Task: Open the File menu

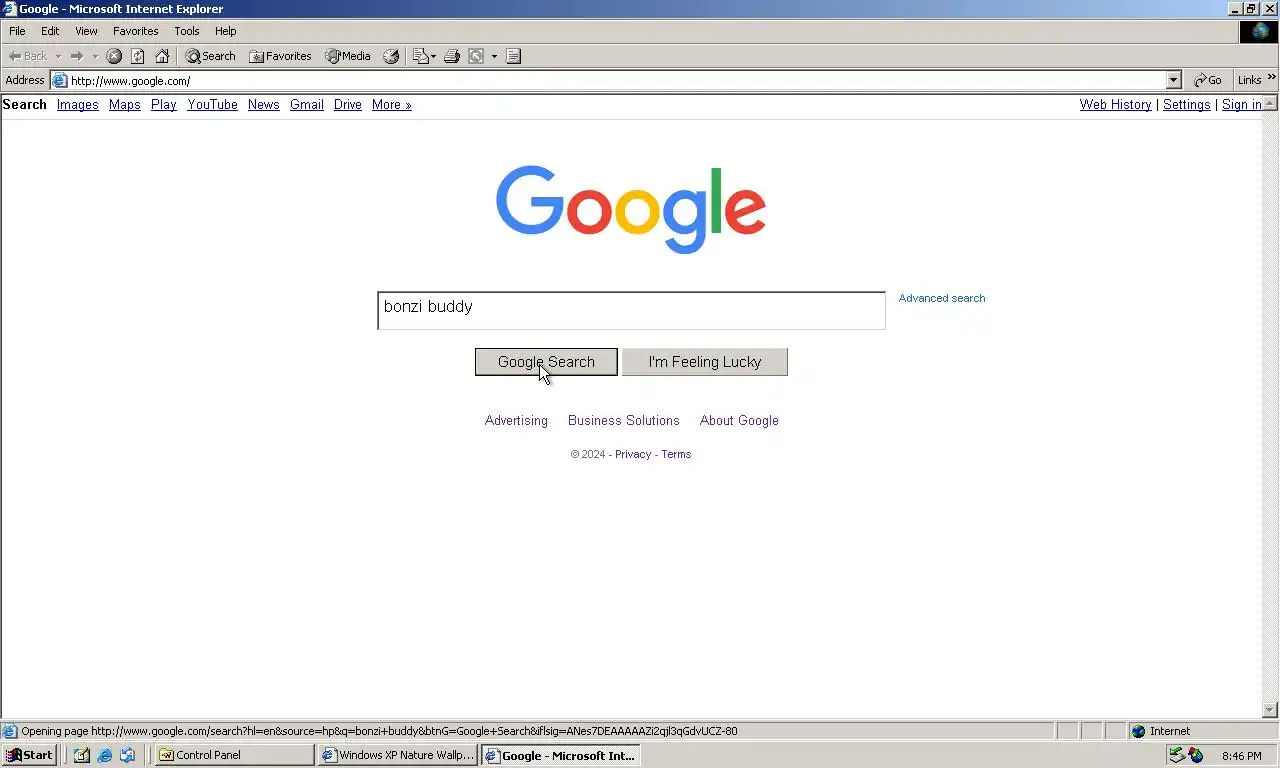Action: [17, 31]
